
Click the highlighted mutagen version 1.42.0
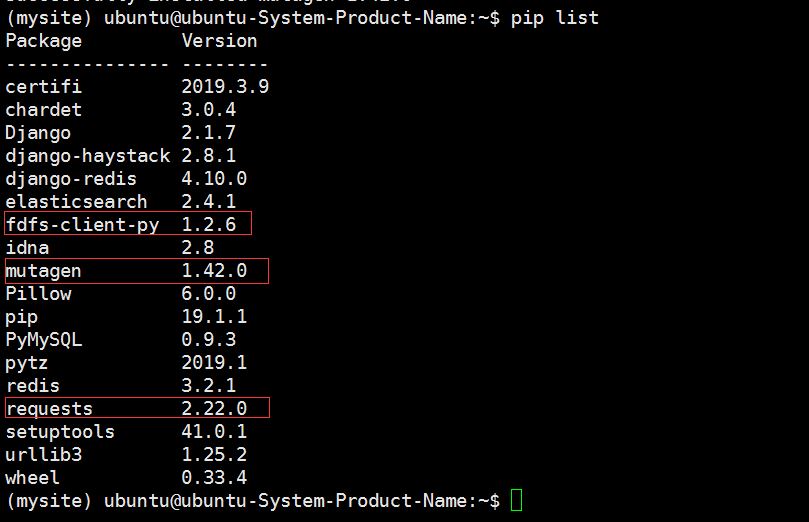pos(214,271)
